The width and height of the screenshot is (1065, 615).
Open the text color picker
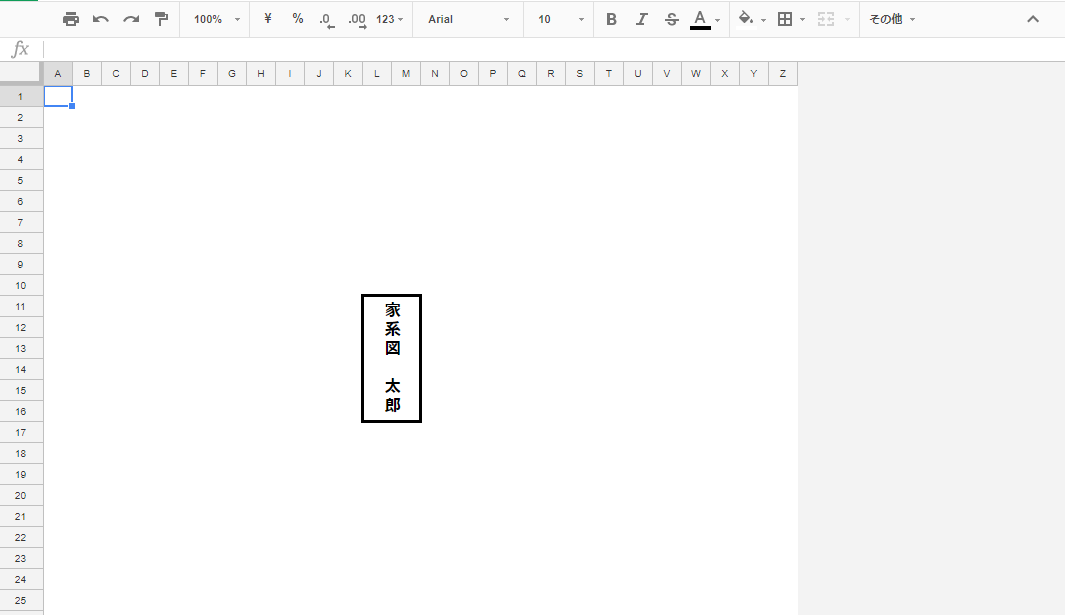(701, 19)
